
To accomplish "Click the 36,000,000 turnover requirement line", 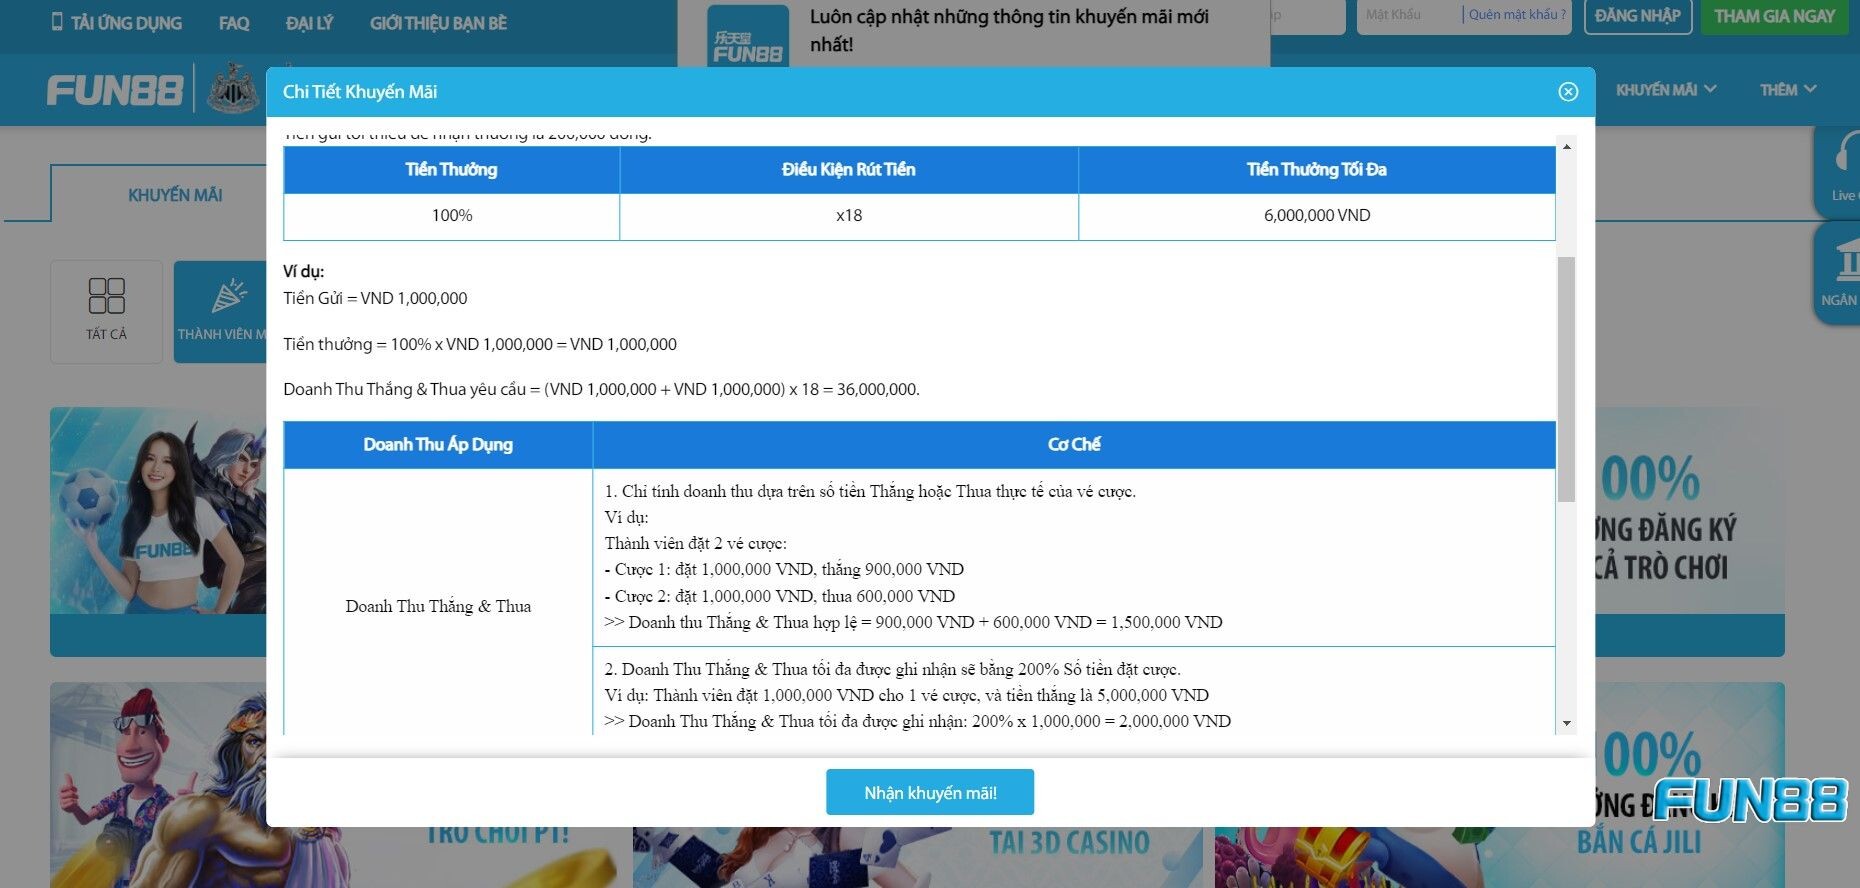I will coord(601,389).
